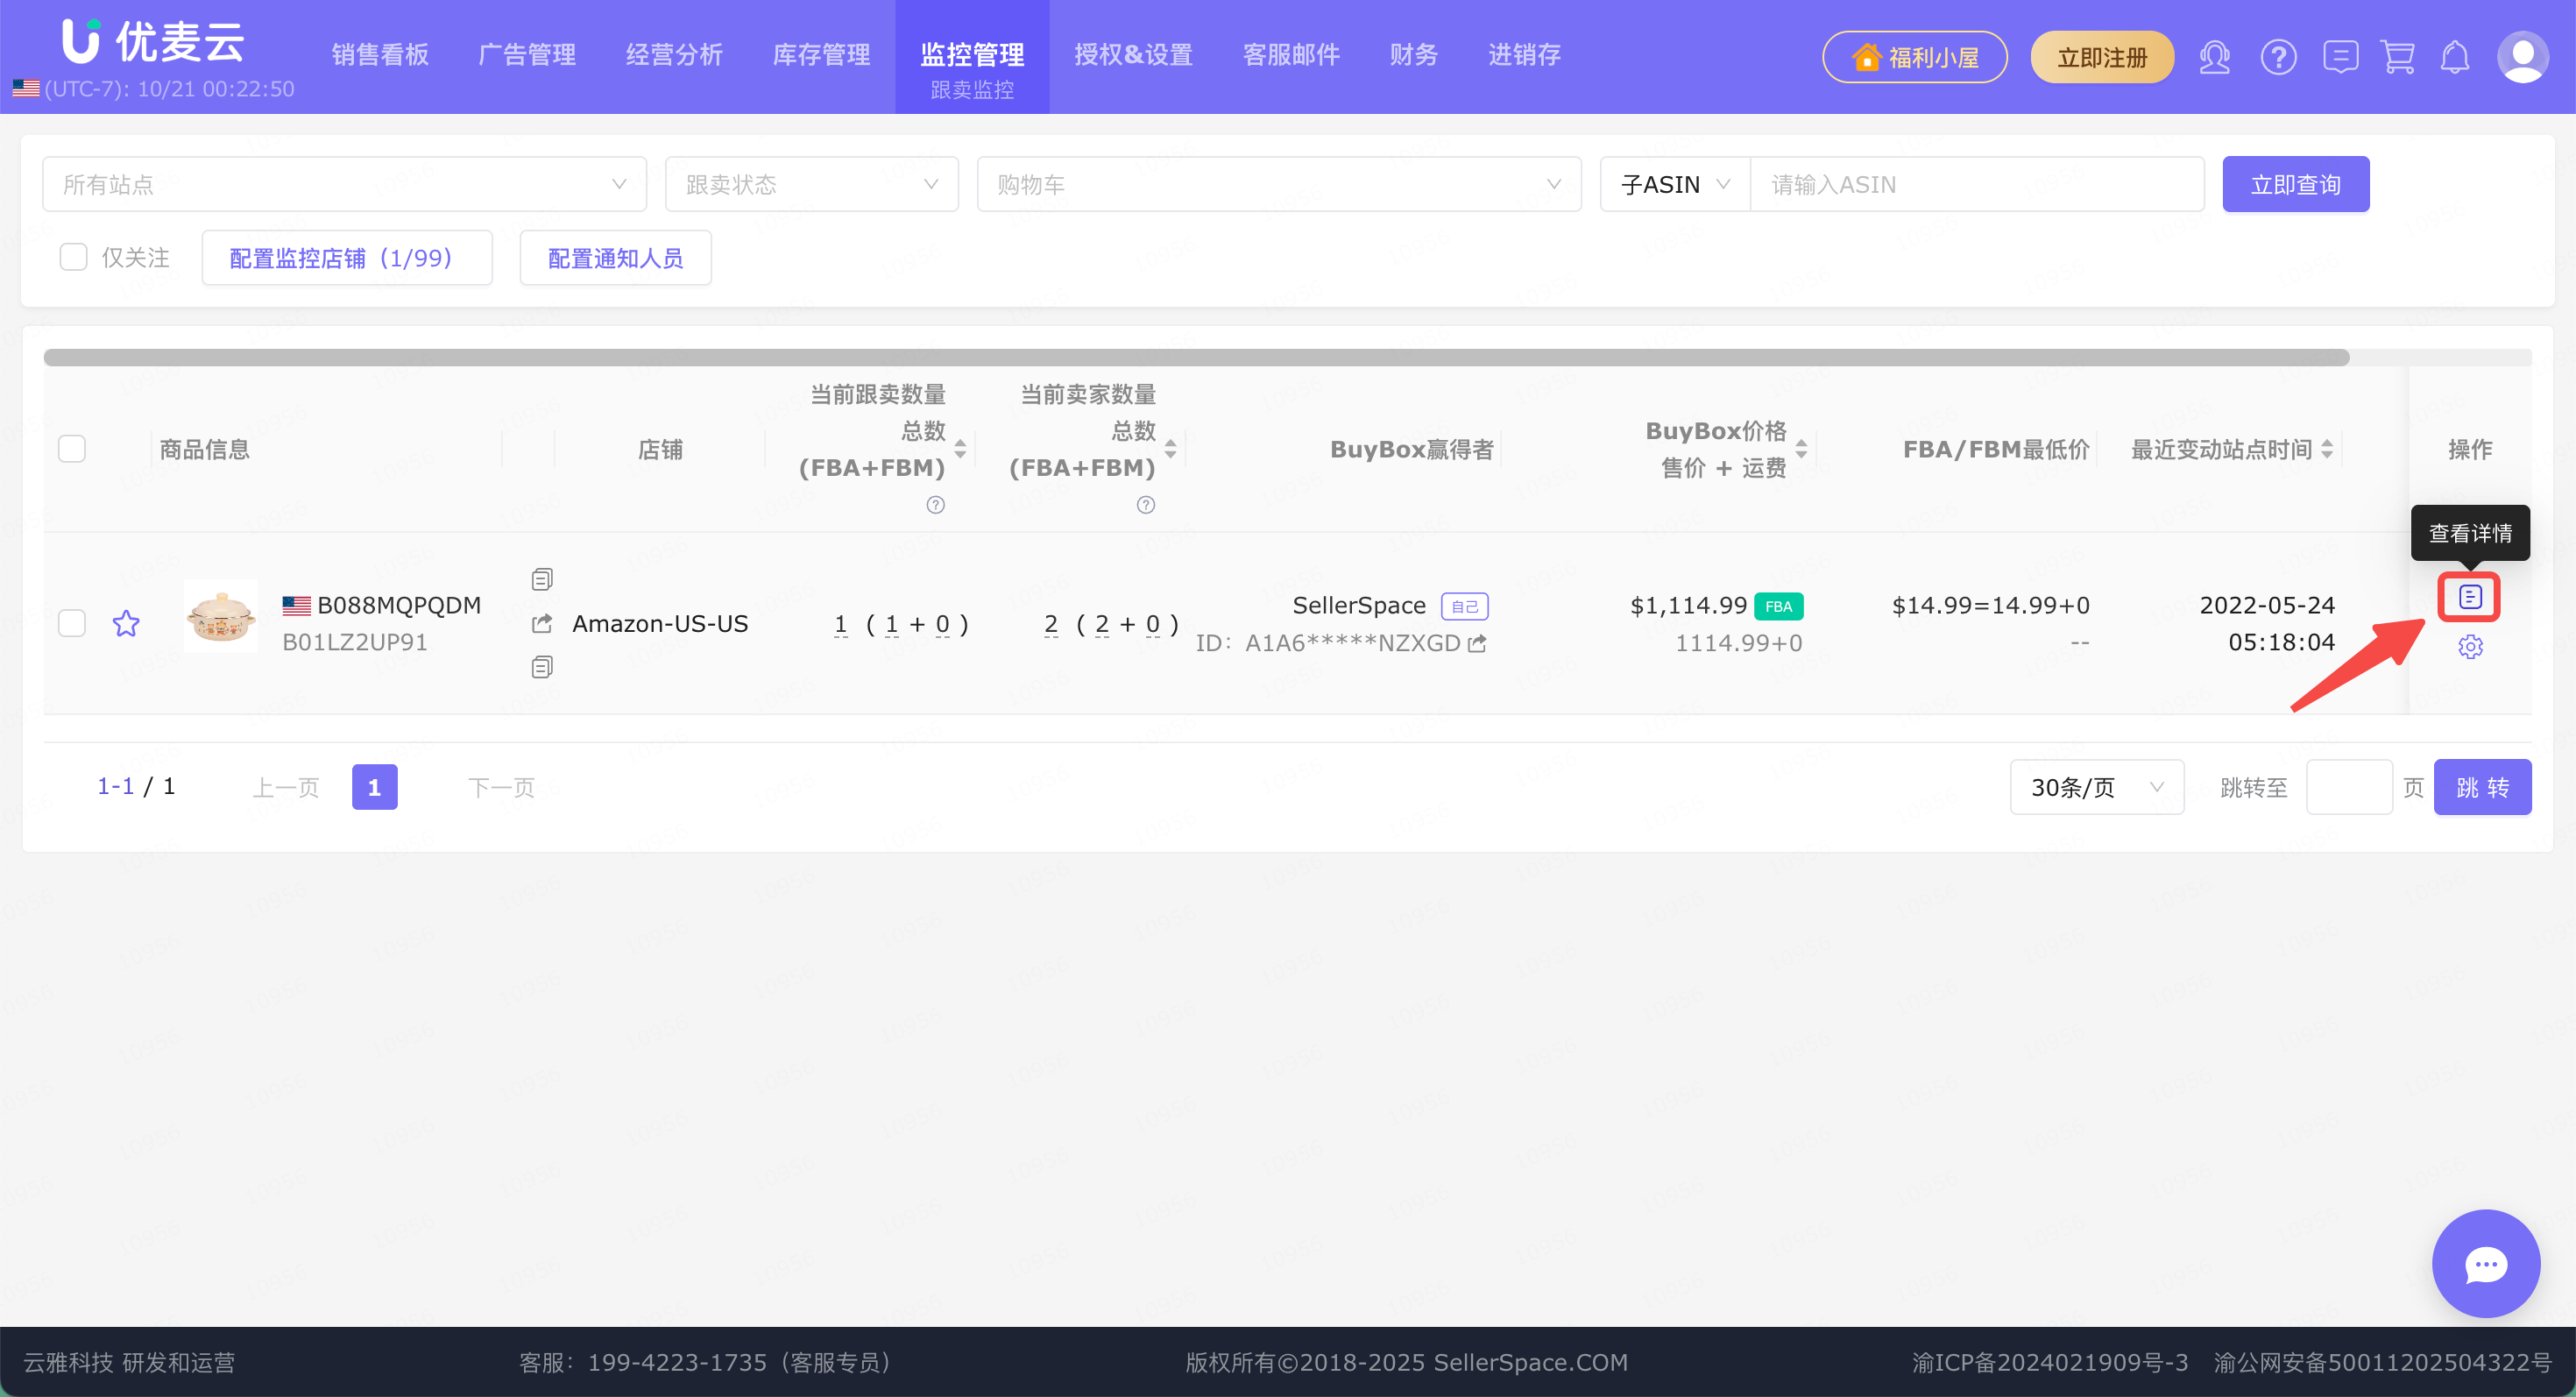This screenshot has height=1397, width=2576.
Task: Open the 30条/页 page size selector
Action: 2096,787
